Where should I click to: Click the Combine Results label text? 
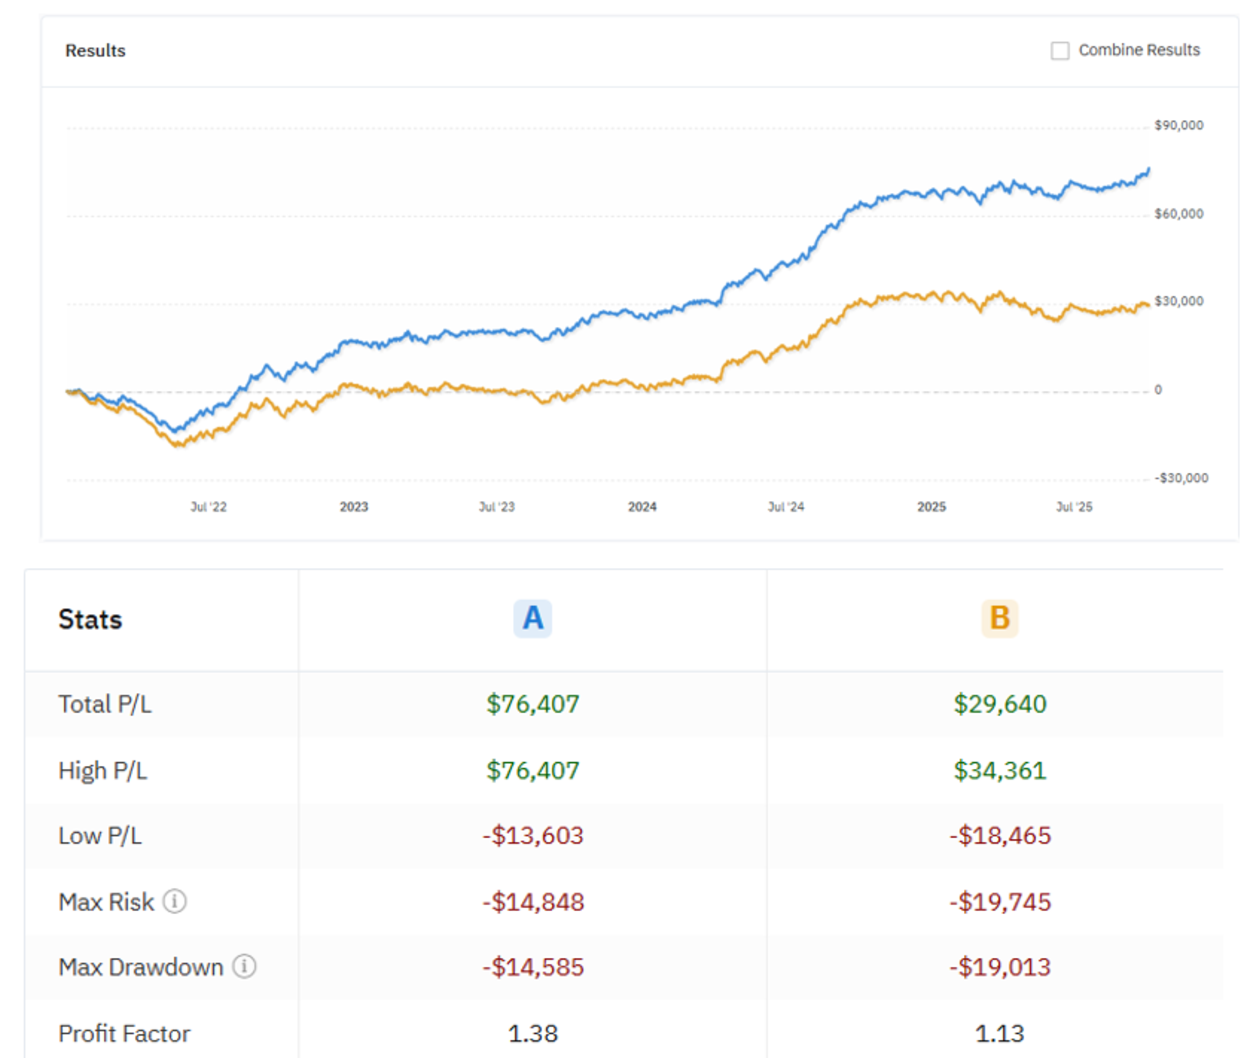tap(1138, 50)
